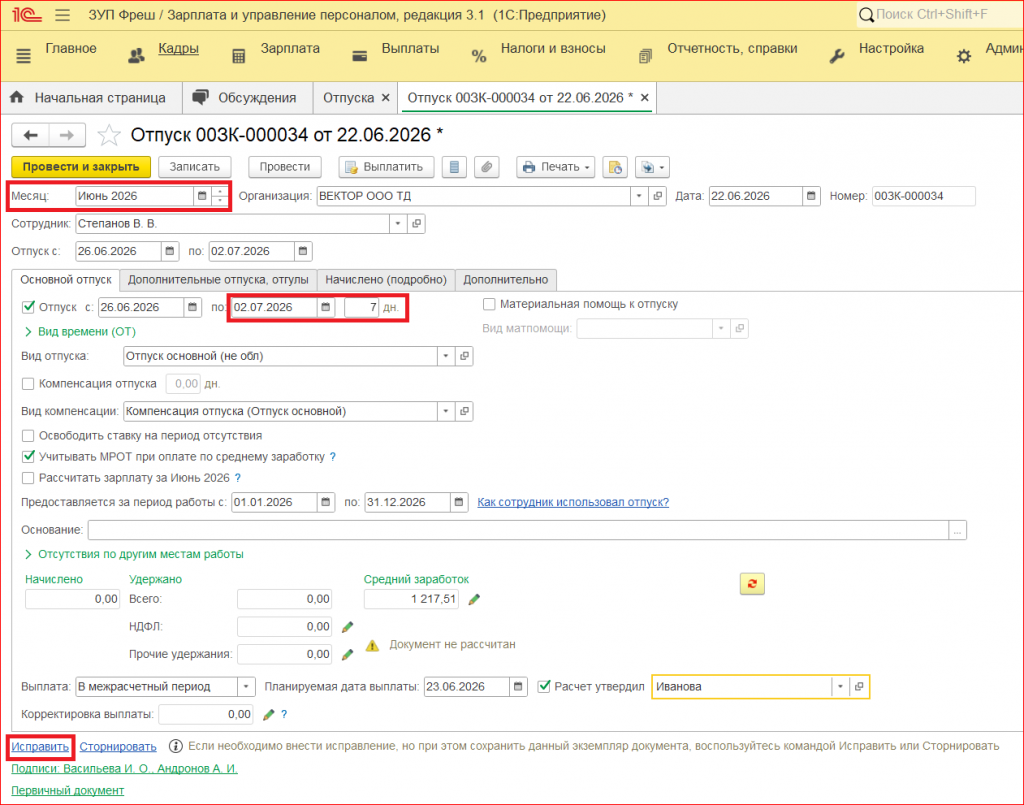Edit НДФЛ with the pencil icon
The width and height of the screenshot is (1024, 805).
point(347,627)
